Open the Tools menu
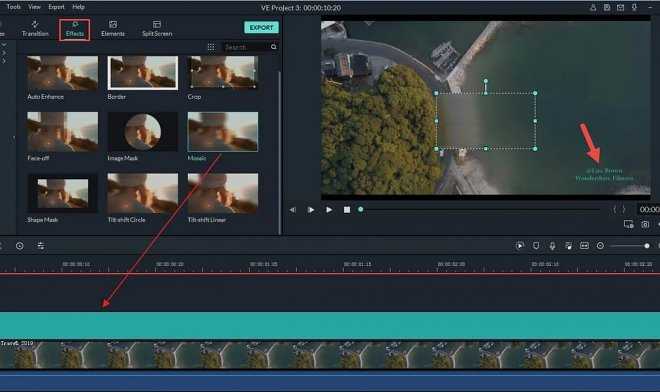This screenshot has width=660, height=392. point(13,7)
